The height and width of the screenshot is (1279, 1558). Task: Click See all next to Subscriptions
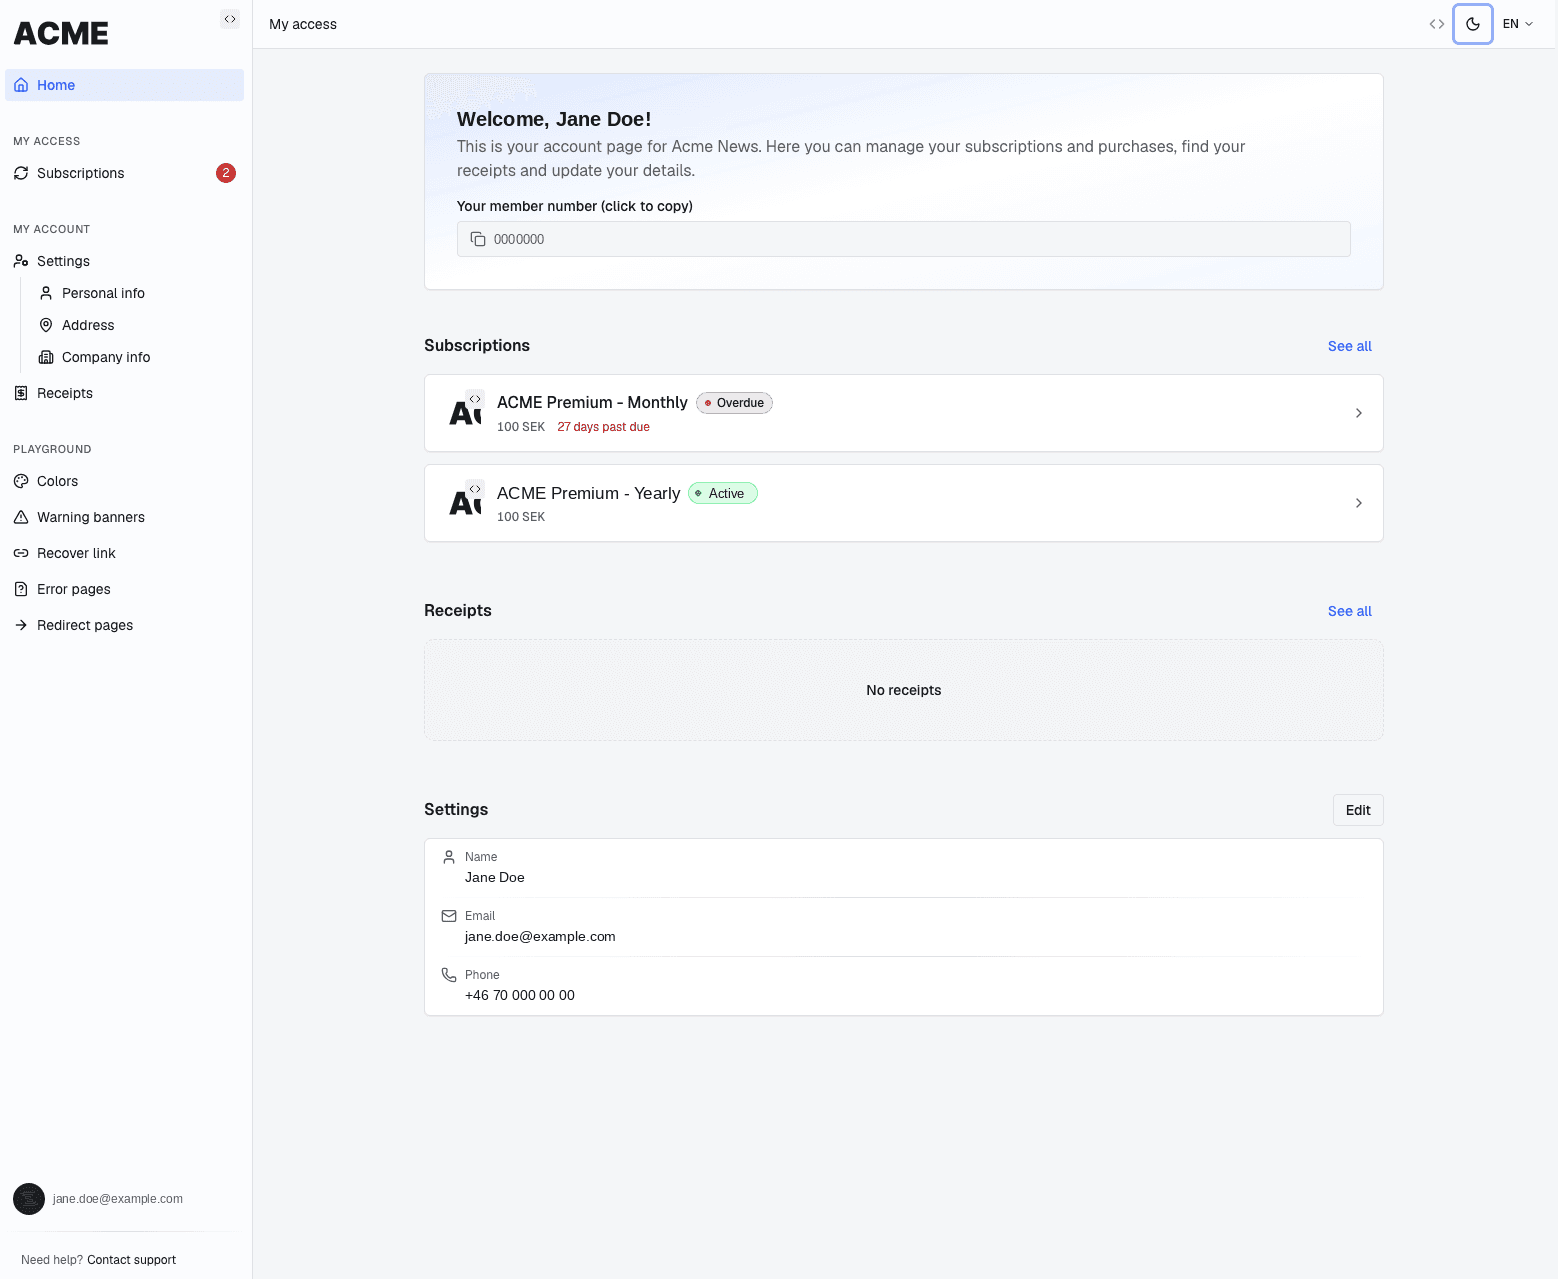[x=1349, y=346]
